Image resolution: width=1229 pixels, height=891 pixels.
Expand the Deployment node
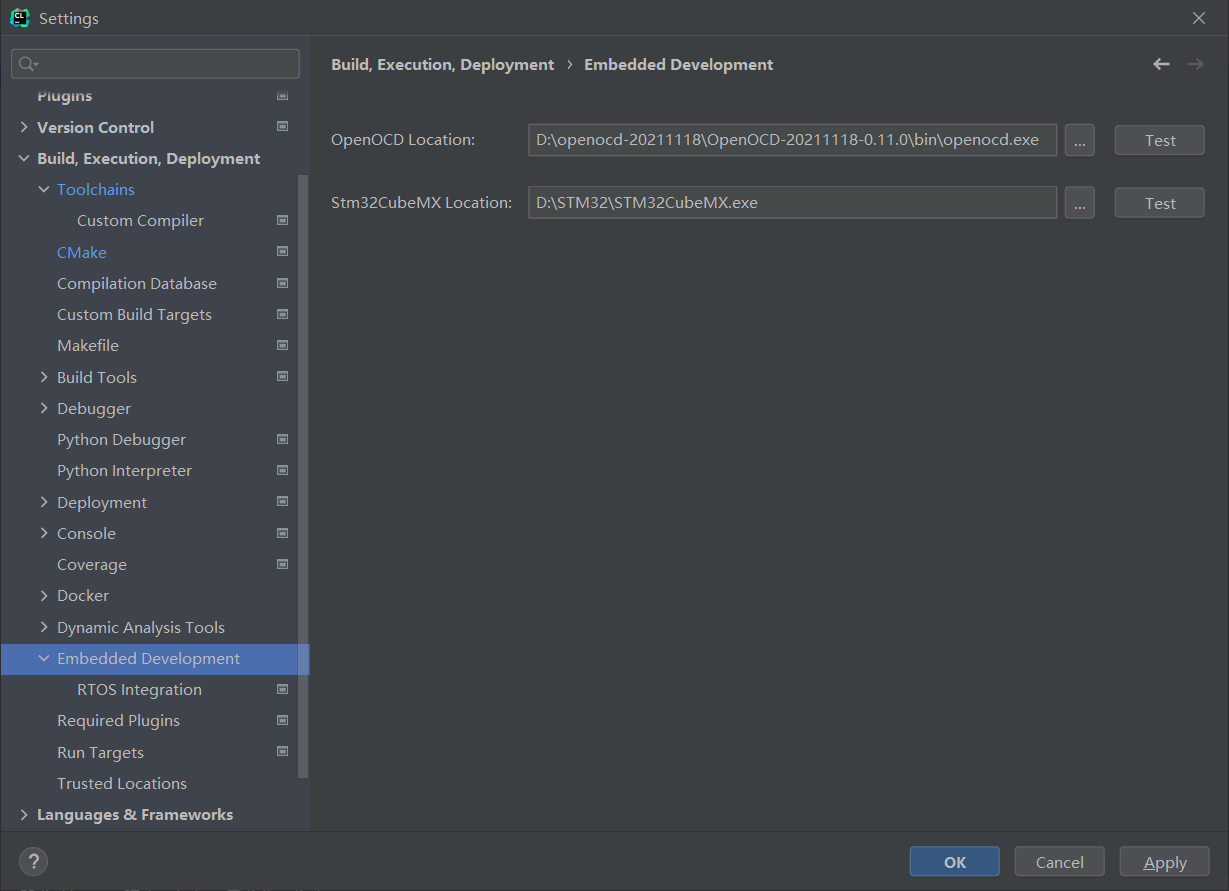(x=44, y=502)
